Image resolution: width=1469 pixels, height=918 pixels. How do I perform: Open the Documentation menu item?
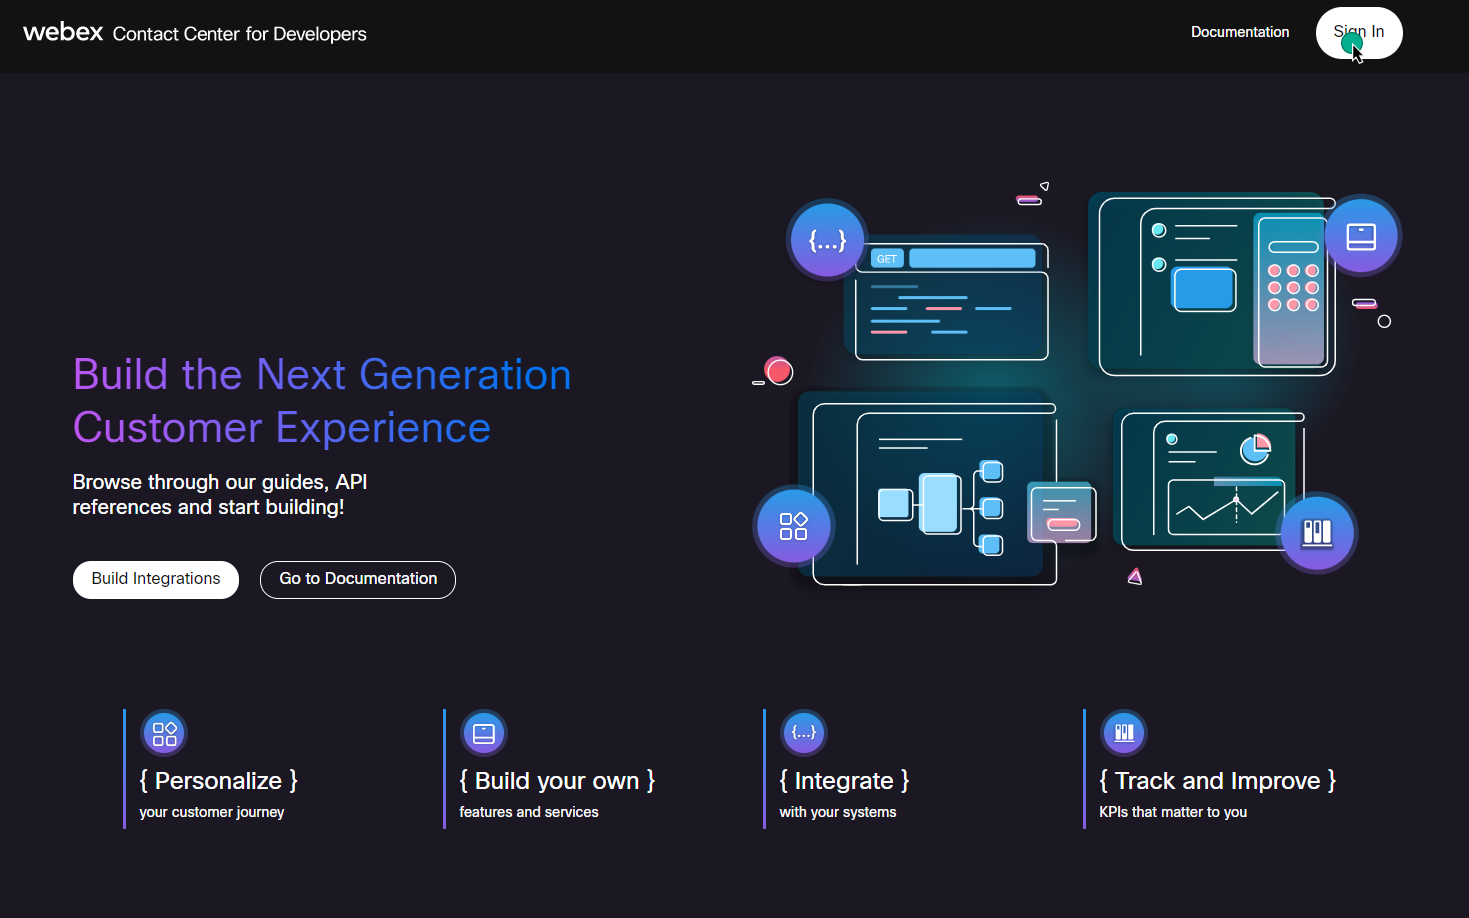point(1240,32)
